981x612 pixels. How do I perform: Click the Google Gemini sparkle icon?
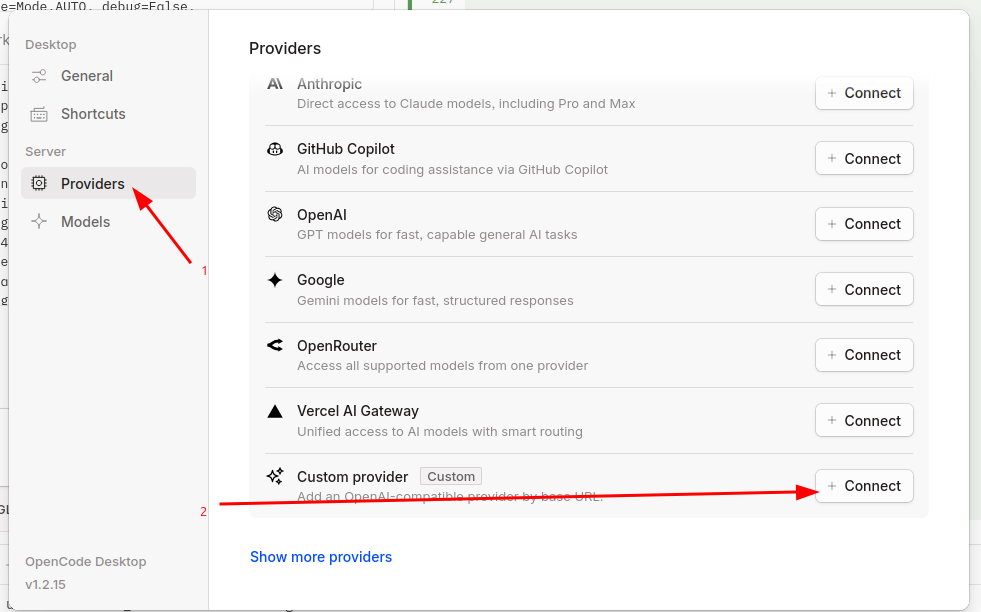[x=275, y=280]
